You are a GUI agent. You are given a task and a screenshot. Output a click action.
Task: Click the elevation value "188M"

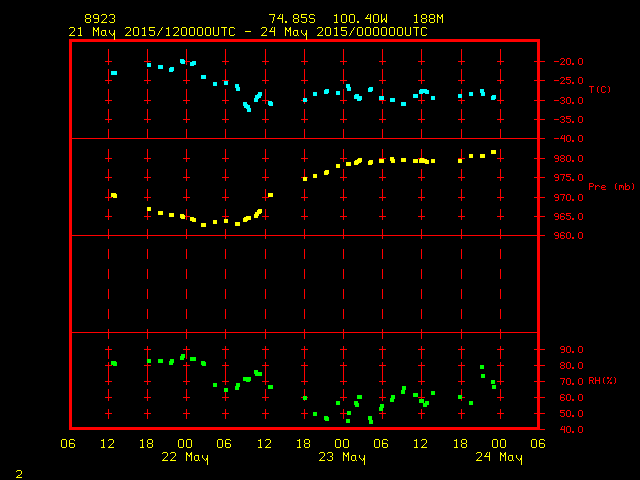428,19
